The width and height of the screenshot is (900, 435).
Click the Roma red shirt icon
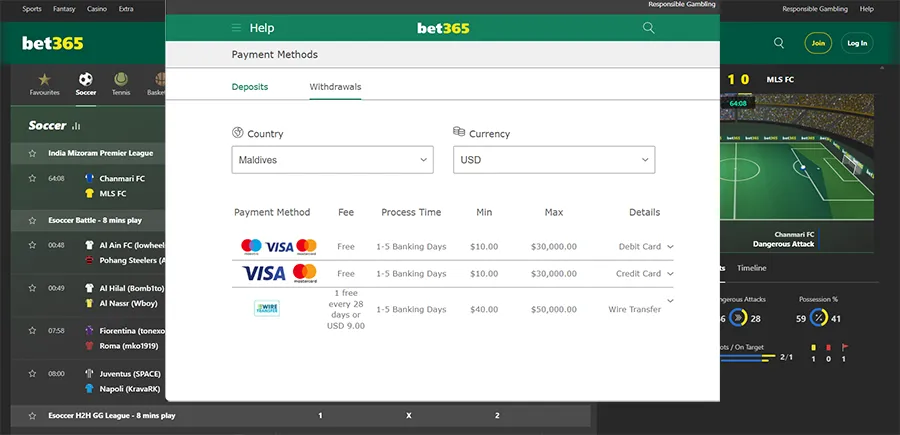pos(90,345)
